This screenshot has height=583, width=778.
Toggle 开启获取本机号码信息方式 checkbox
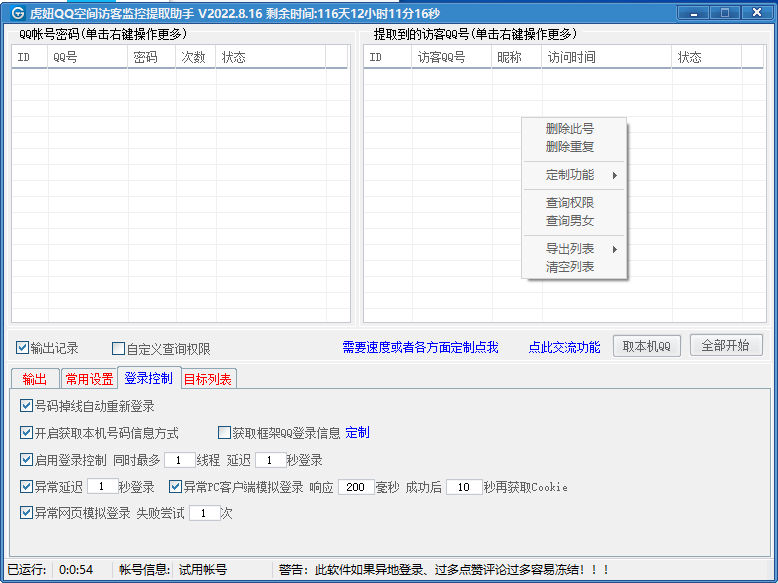point(26,433)
